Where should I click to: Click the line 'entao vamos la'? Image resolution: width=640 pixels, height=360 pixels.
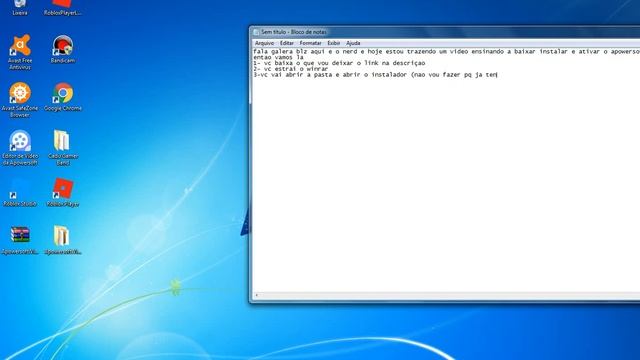[x=278, y=57]
